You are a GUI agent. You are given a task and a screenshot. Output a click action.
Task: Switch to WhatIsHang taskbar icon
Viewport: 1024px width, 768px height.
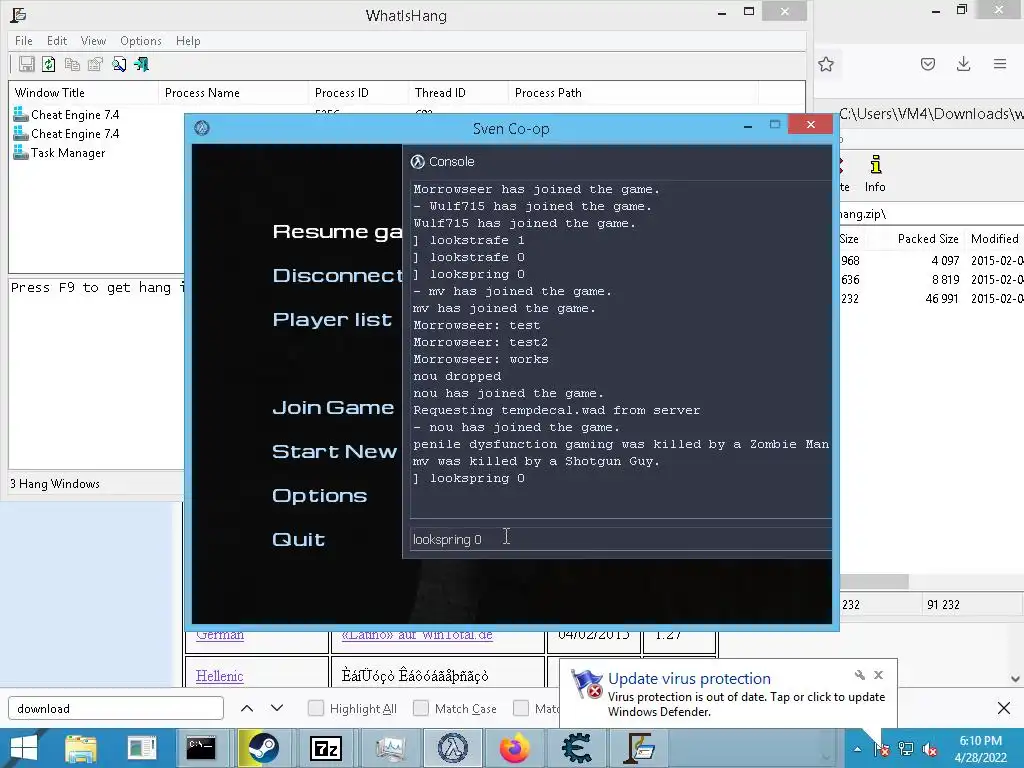639,748
